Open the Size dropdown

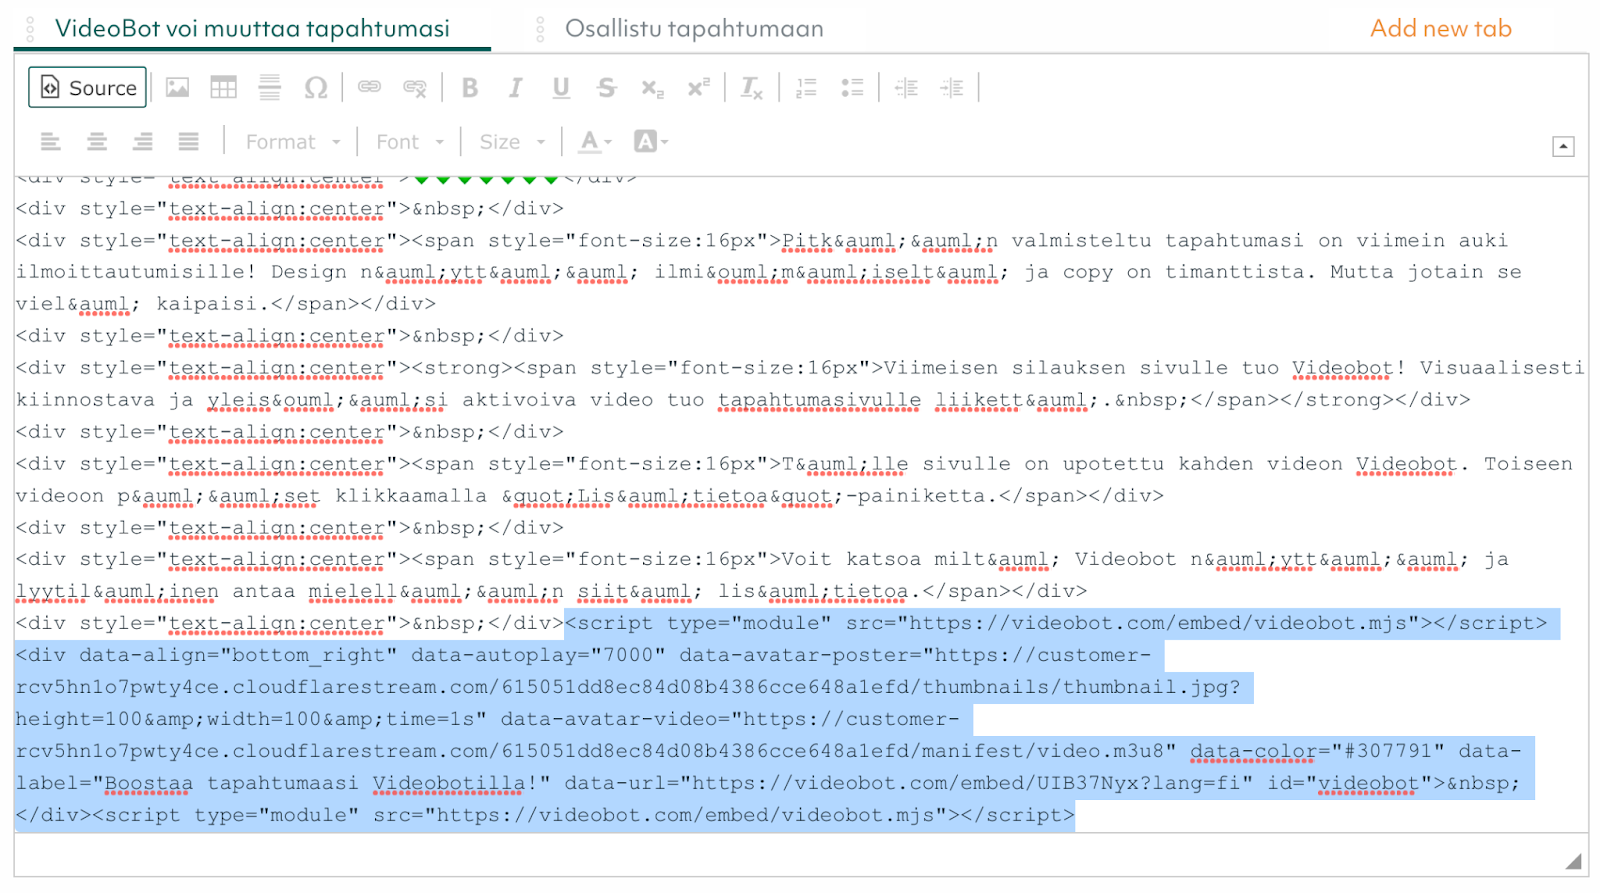512,142
